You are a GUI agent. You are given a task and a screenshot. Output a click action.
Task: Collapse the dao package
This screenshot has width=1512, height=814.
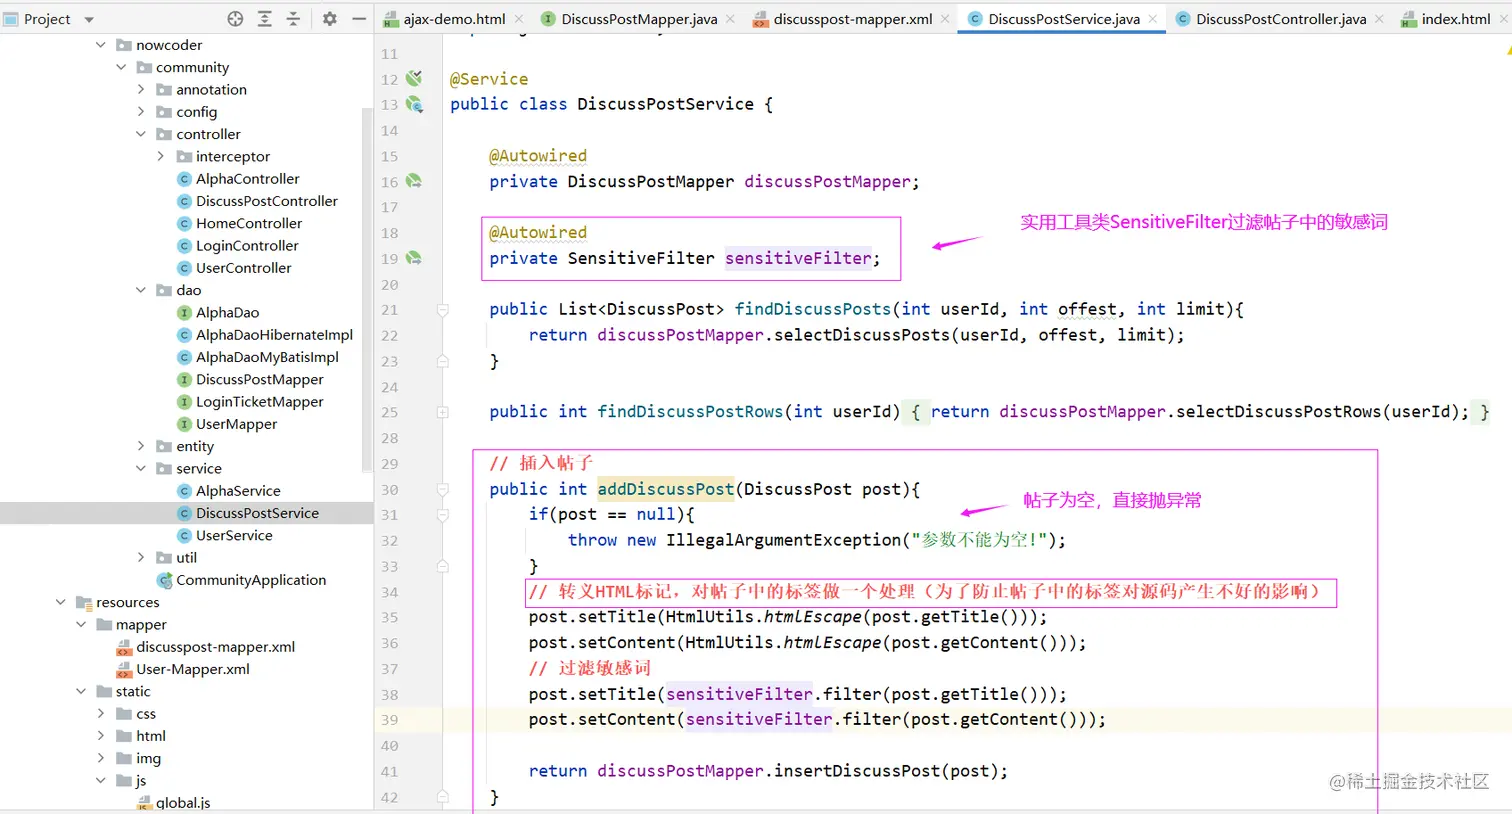[141, 290]
